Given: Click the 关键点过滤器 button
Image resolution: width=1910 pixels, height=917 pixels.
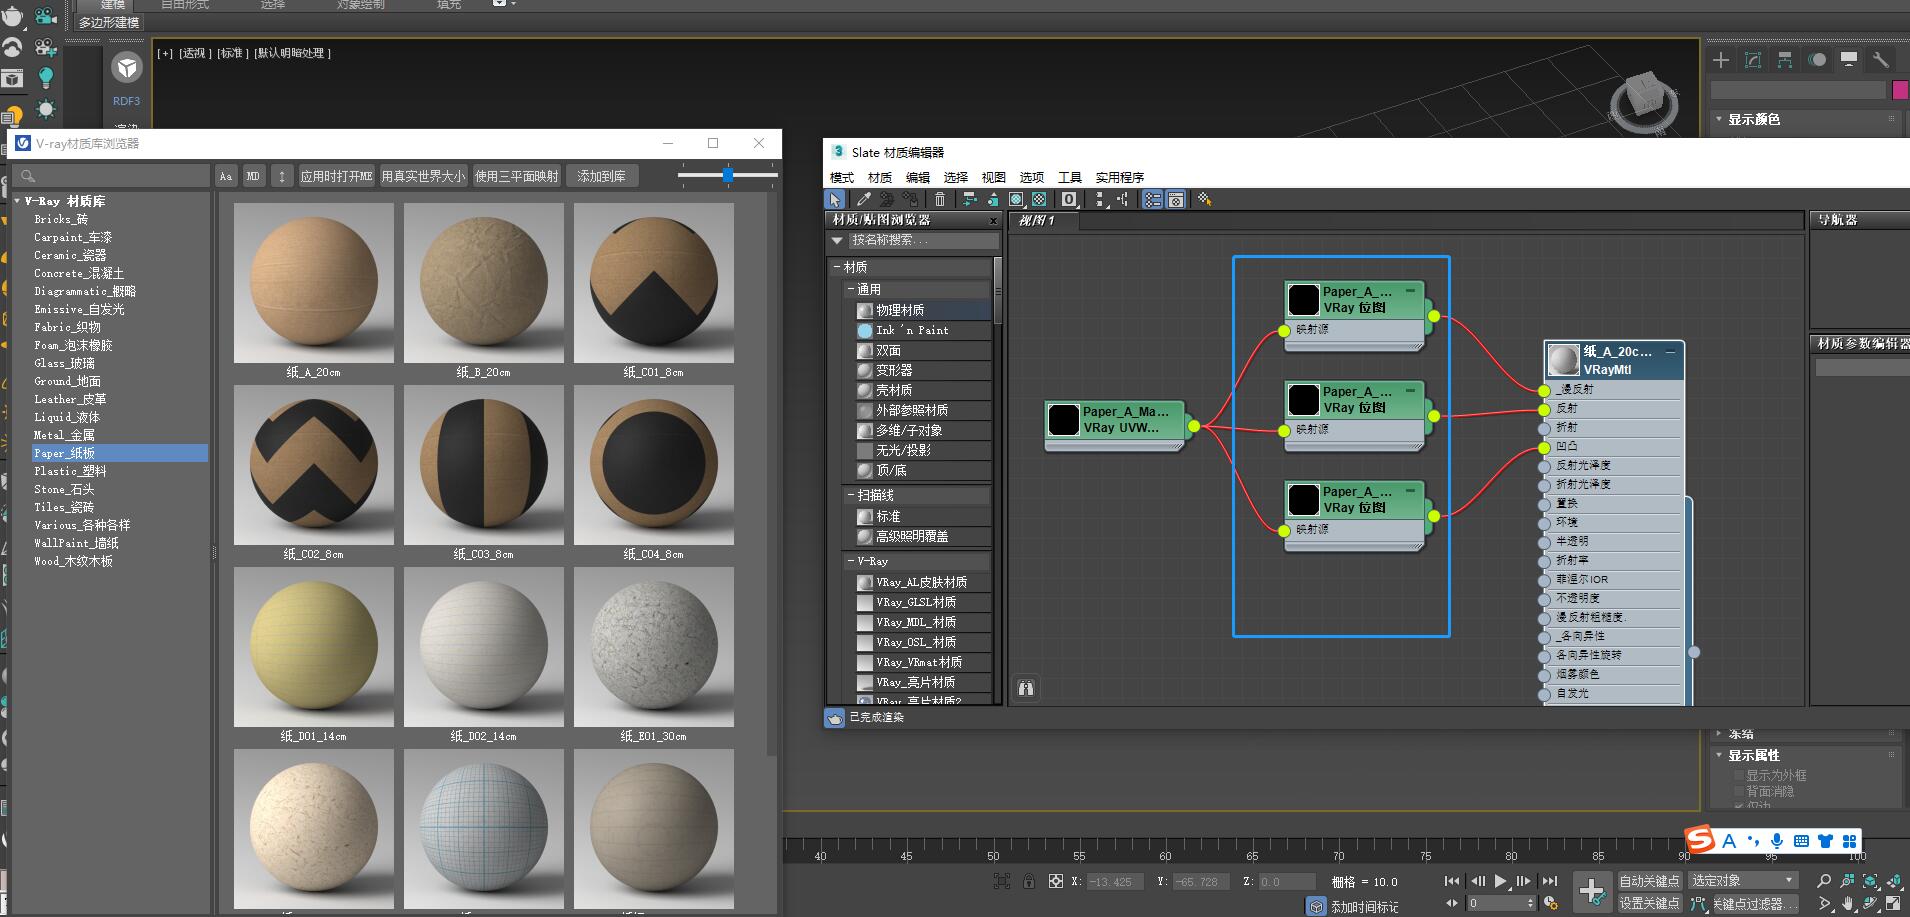Looking at the screenshot, I should [x=1755, y=903].
